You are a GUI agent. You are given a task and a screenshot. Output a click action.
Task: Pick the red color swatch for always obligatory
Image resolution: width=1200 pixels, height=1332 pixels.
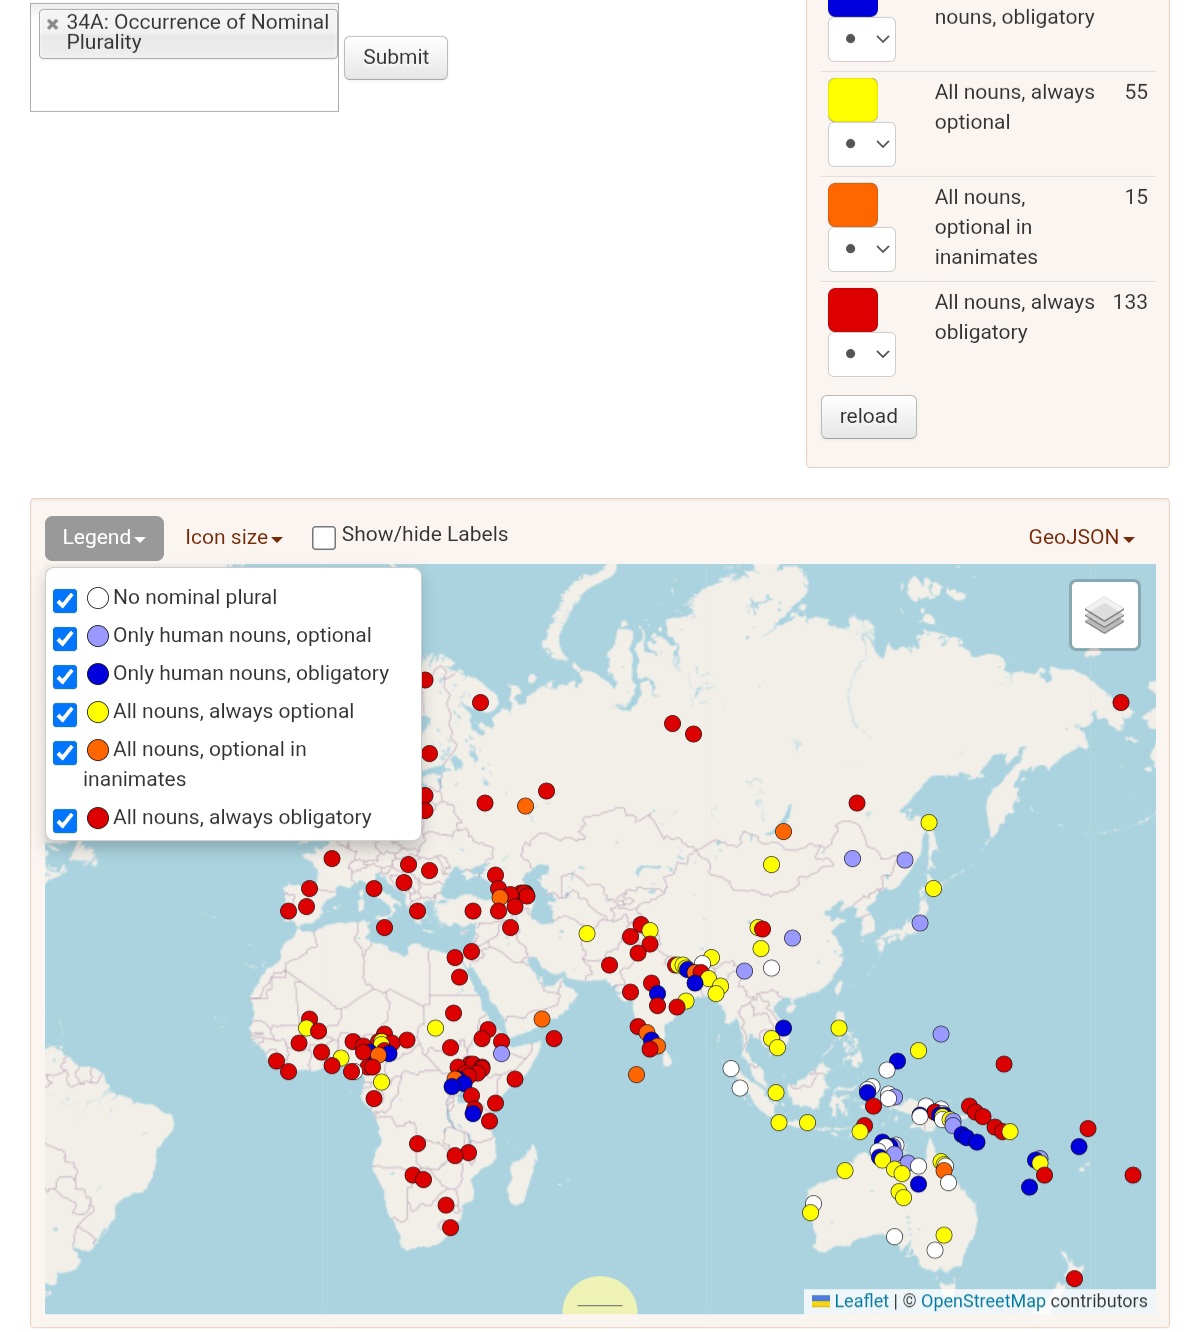coord(853,310)
